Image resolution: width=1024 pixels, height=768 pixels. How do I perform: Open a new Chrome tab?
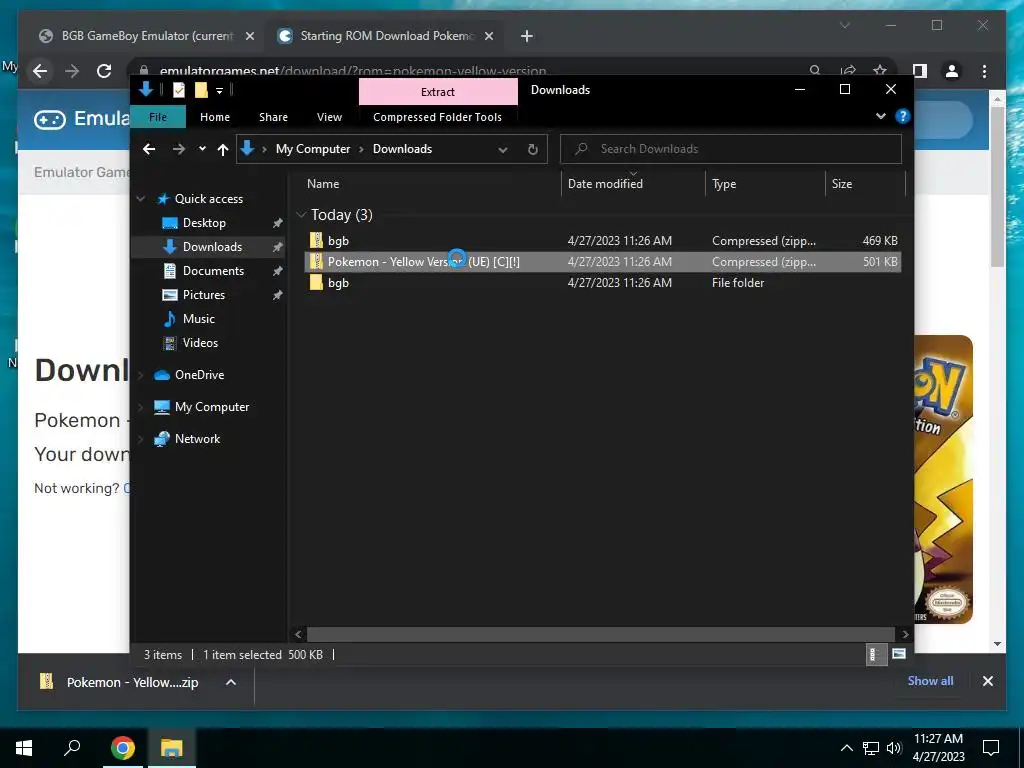coord(527,36)
